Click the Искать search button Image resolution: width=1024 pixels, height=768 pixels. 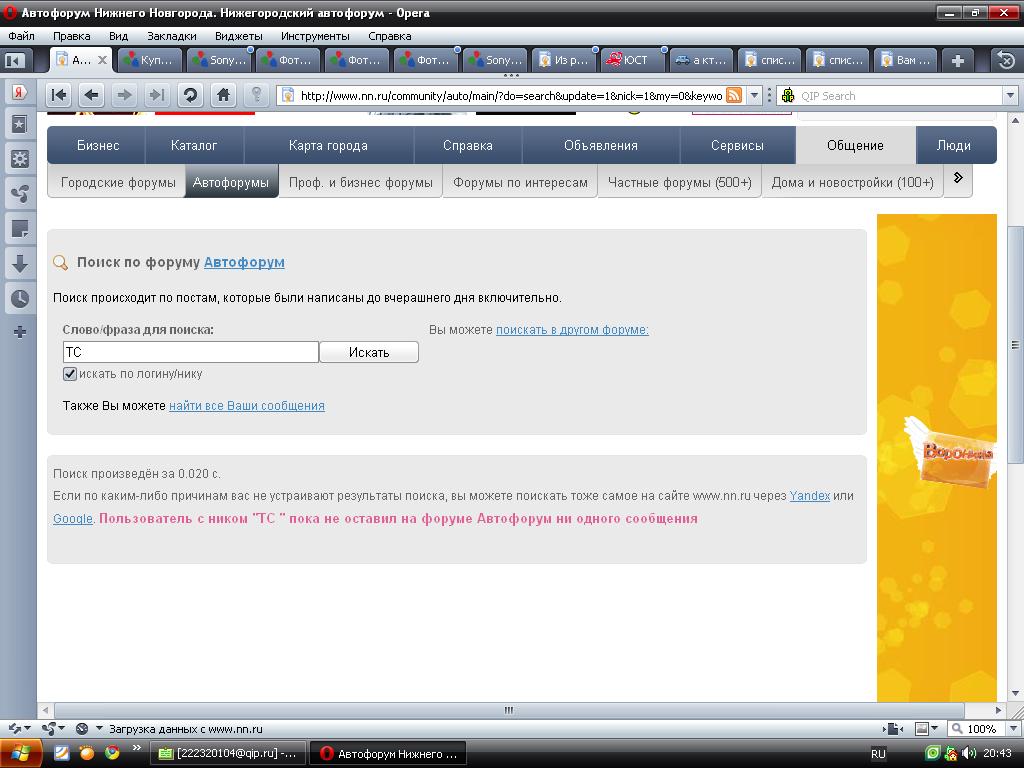pos(369,352)
